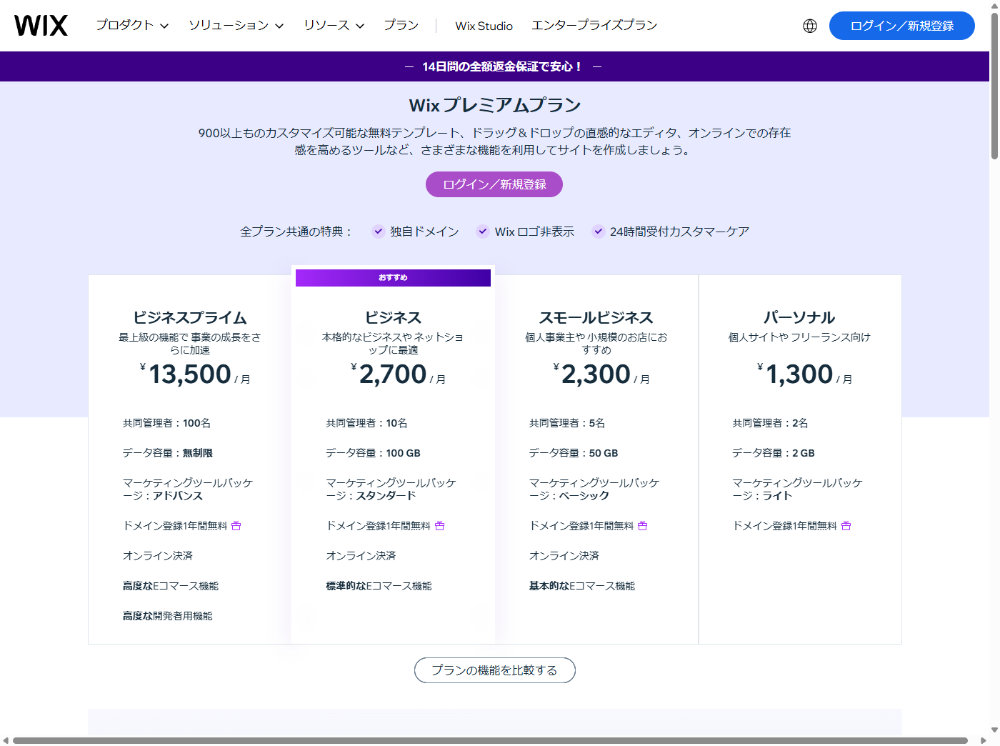The image size is (1000, 746).
Task: Click the checkmark icon before 独自ドメイン
Action: pyautogui.click(x=379, y=231)
